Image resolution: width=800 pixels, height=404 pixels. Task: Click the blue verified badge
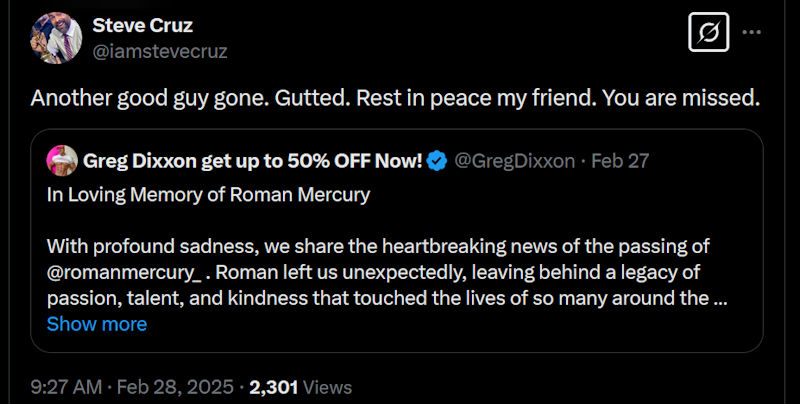[437, 161]
